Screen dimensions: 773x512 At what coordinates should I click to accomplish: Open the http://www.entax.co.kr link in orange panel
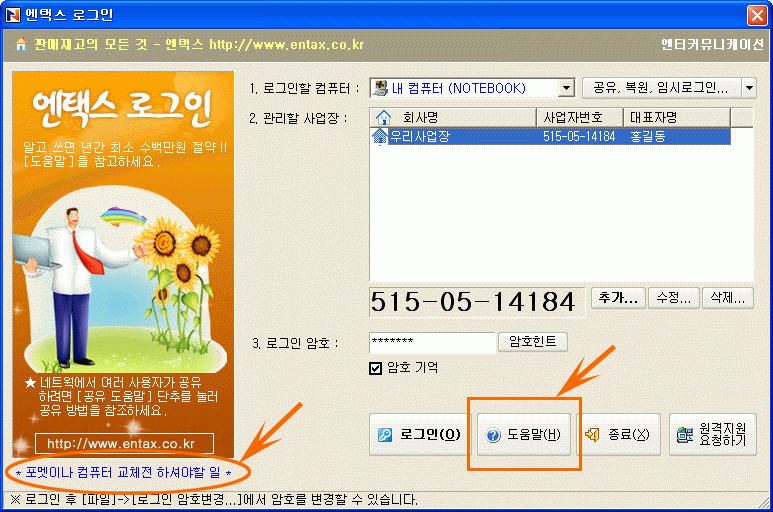[124, 444]
